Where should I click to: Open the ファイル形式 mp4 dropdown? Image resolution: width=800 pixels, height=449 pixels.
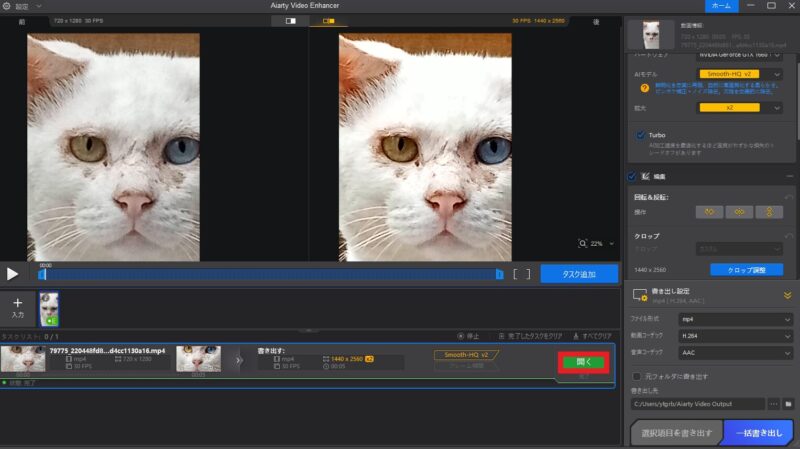735,319
